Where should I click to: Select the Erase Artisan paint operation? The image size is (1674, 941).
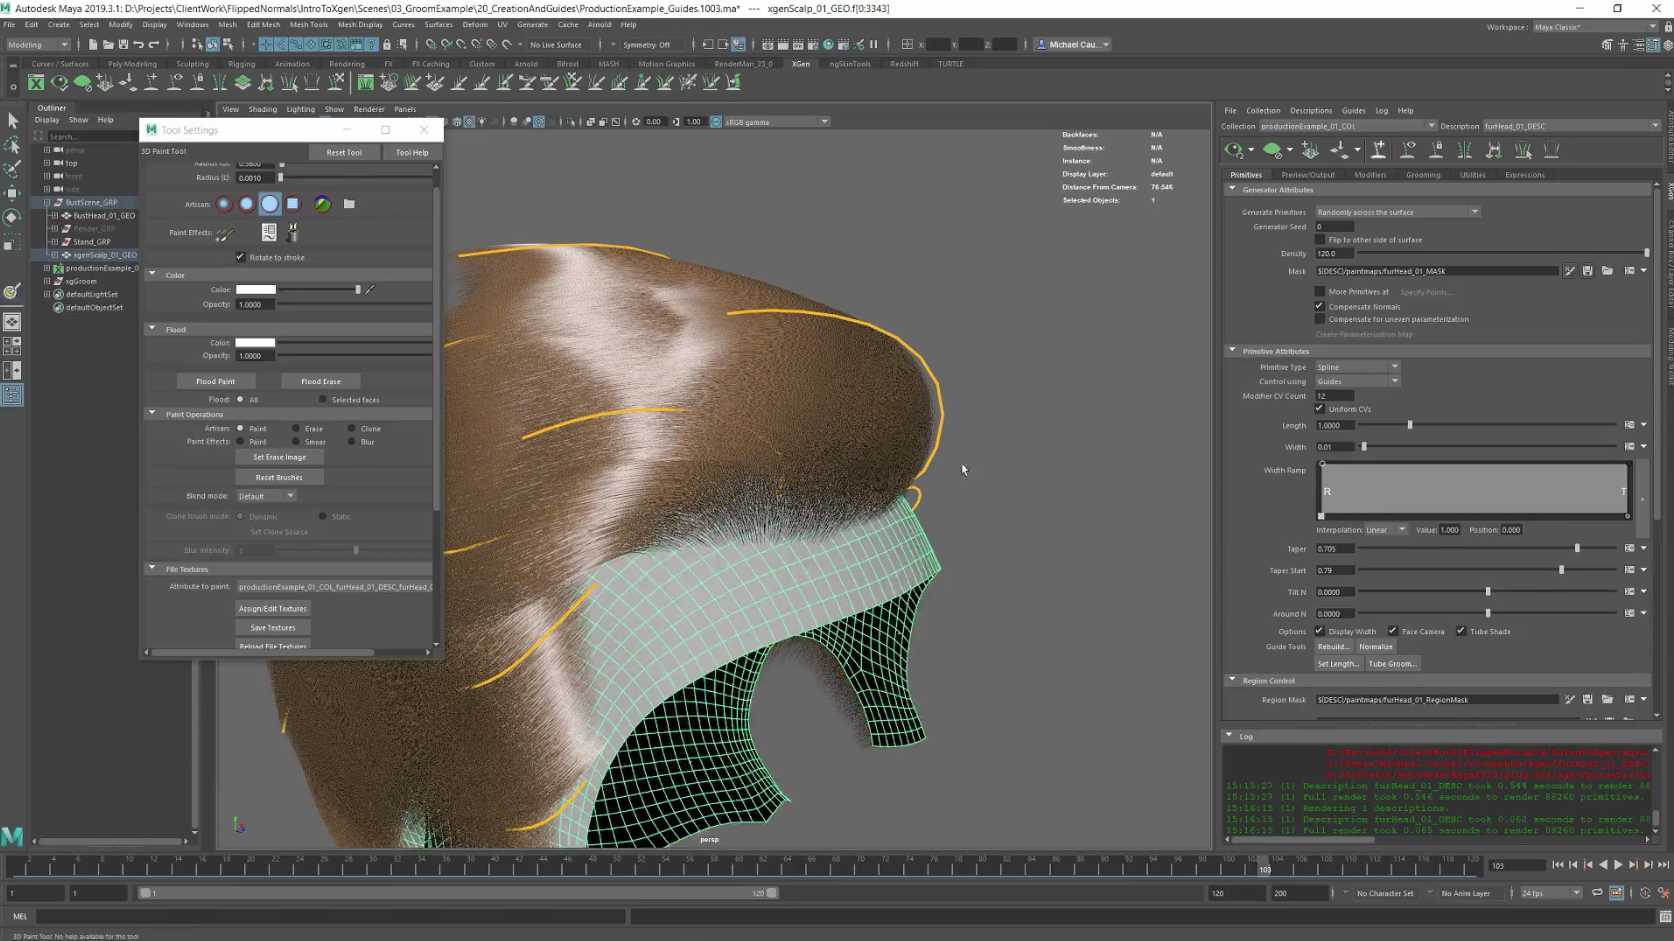[296, 428]
